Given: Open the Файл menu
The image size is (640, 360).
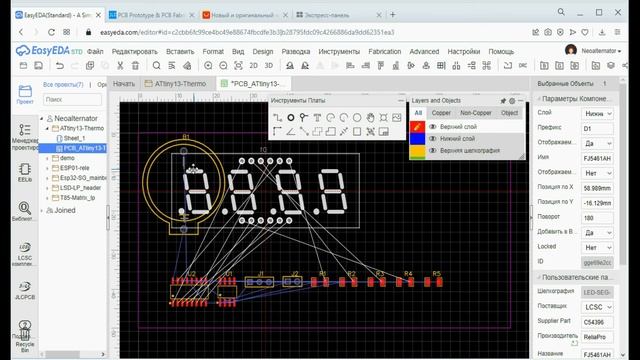Looking at the screenshot, I should (95, 51).
